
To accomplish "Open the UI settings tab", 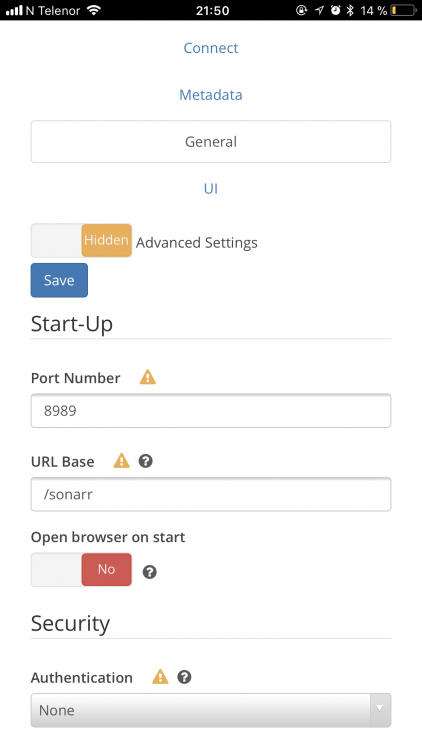I will 211,188.
